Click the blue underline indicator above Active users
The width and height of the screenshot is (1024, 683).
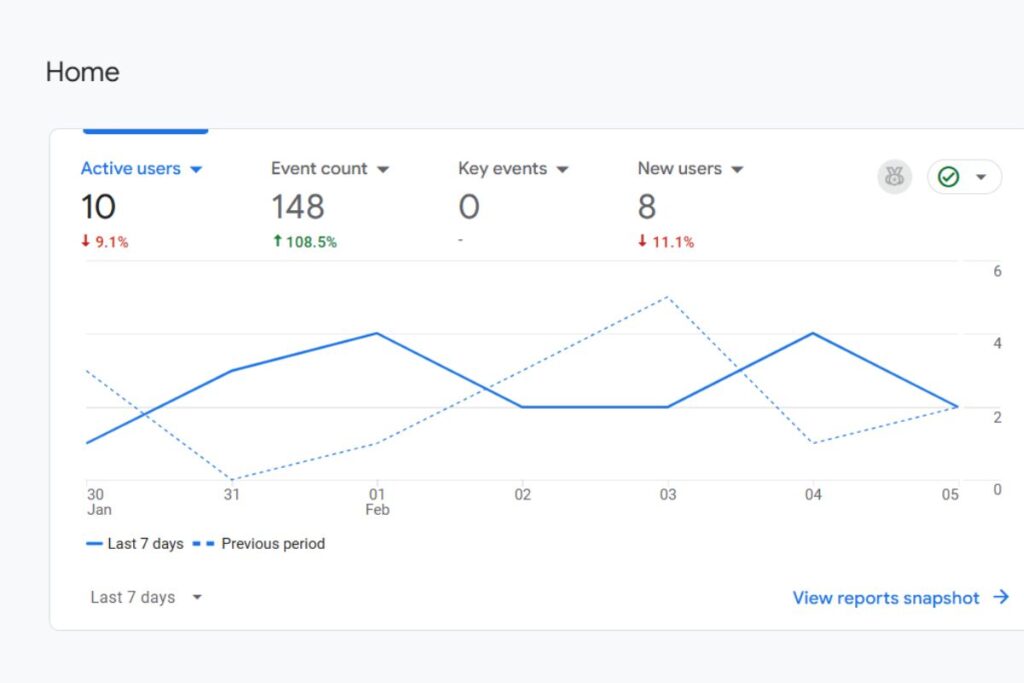[x=145, y=131]
